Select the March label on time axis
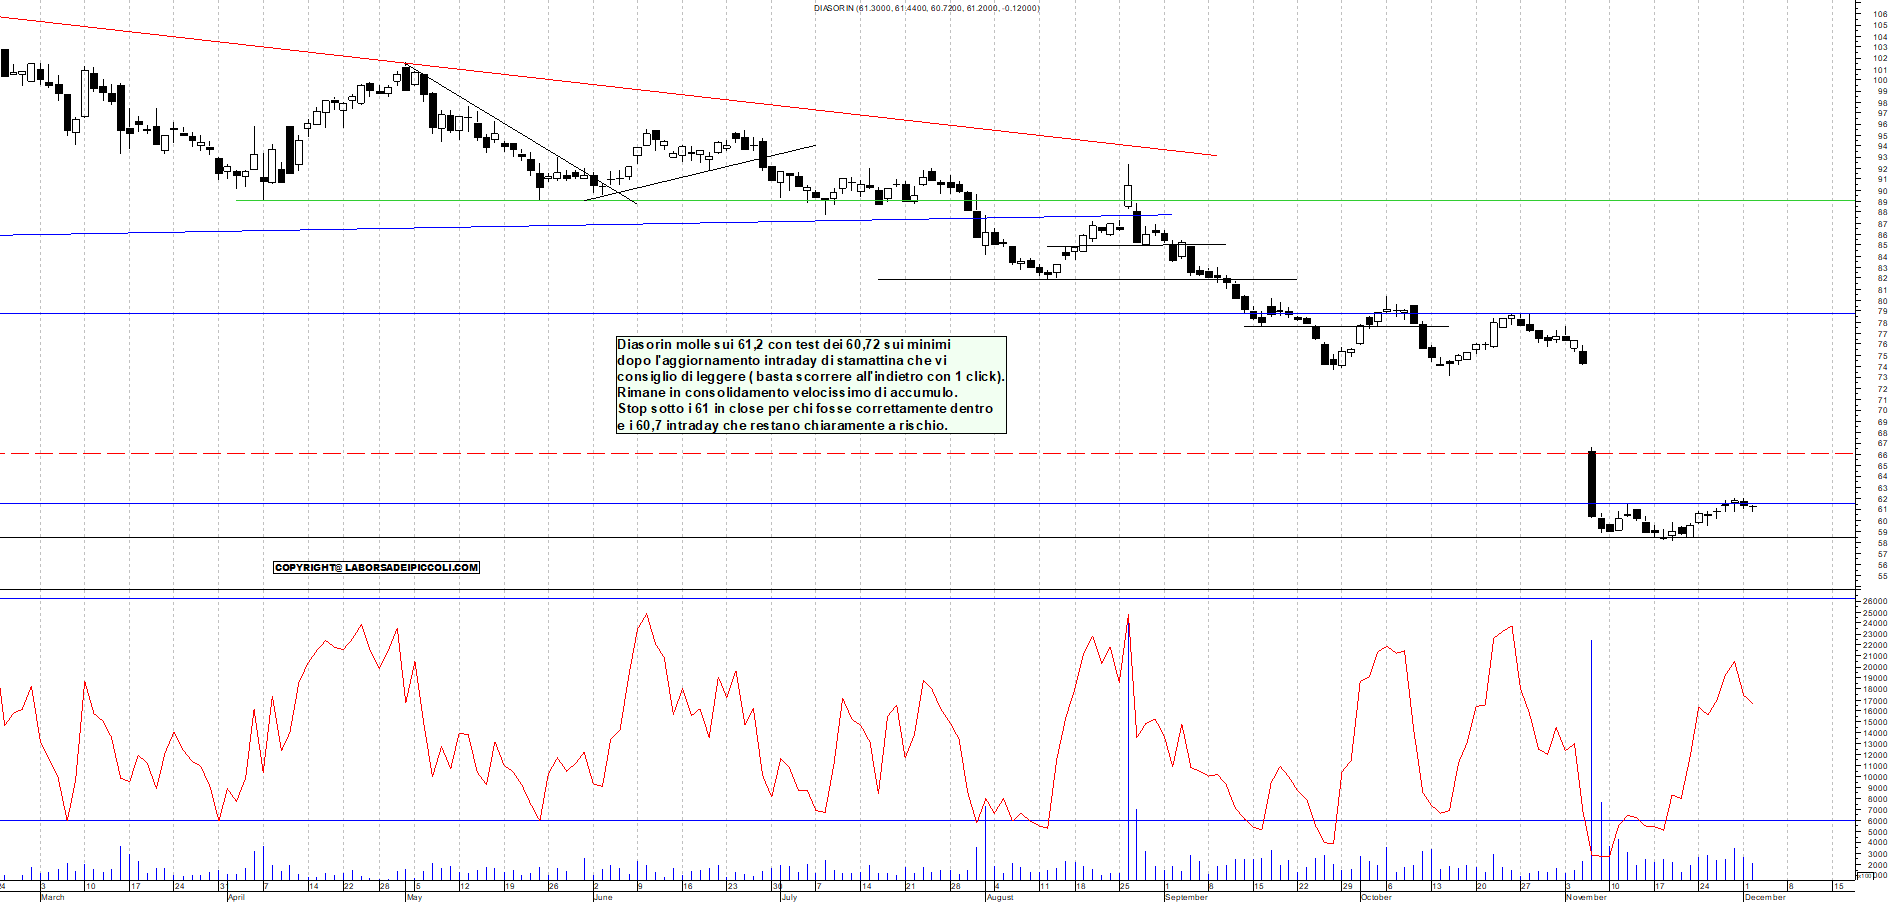 [x=53, y=897]
